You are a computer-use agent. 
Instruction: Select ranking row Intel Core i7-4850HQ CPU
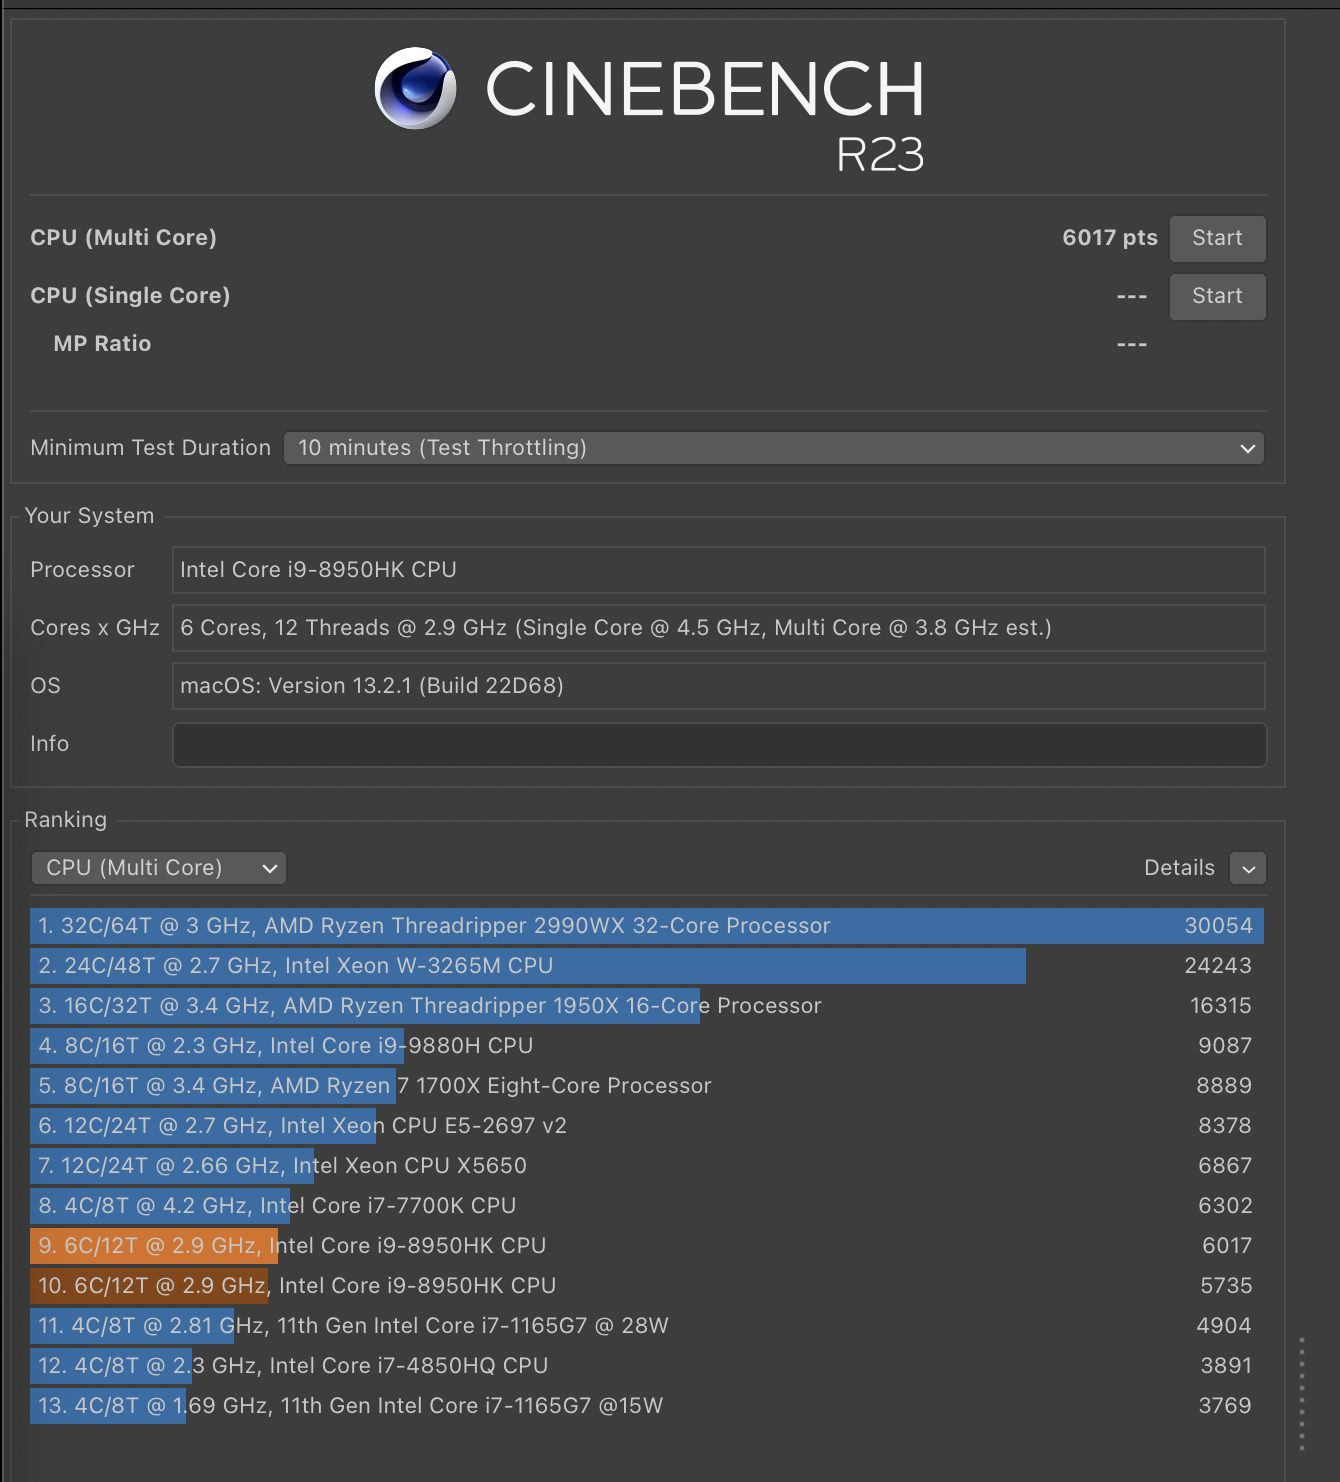(x=647, y=1366)
